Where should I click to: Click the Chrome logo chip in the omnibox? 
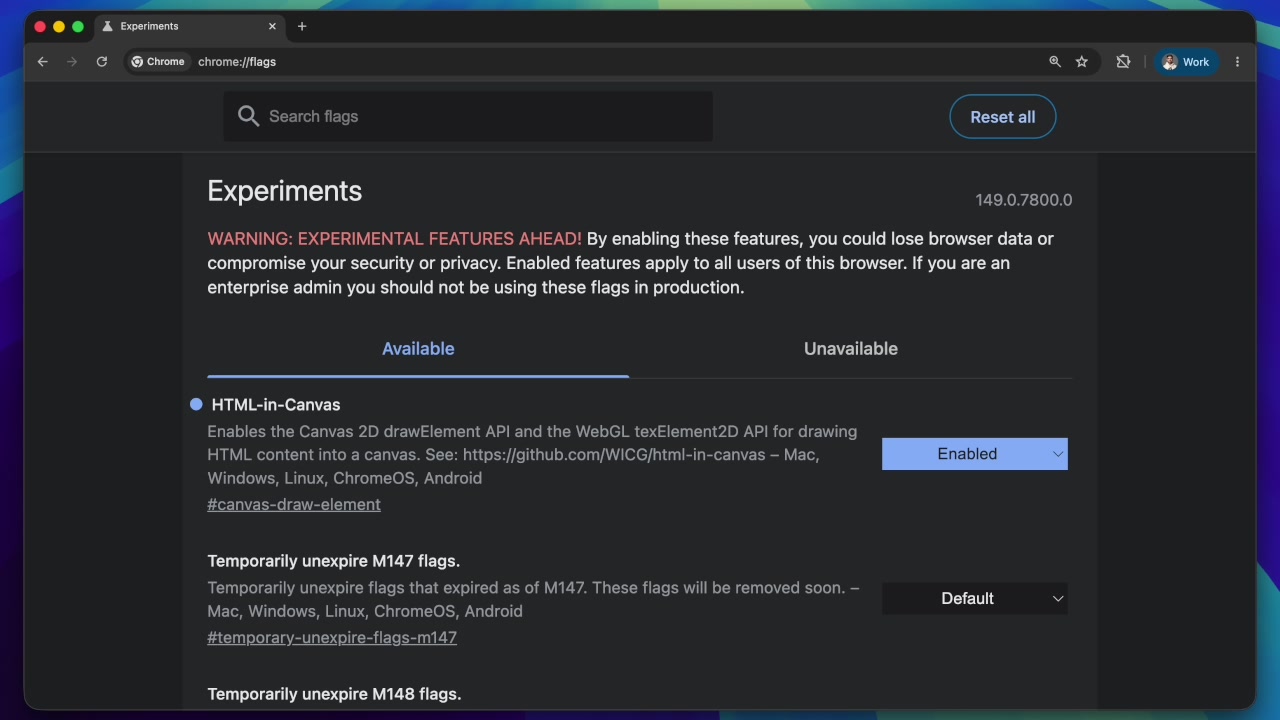(x=157, y=61)
